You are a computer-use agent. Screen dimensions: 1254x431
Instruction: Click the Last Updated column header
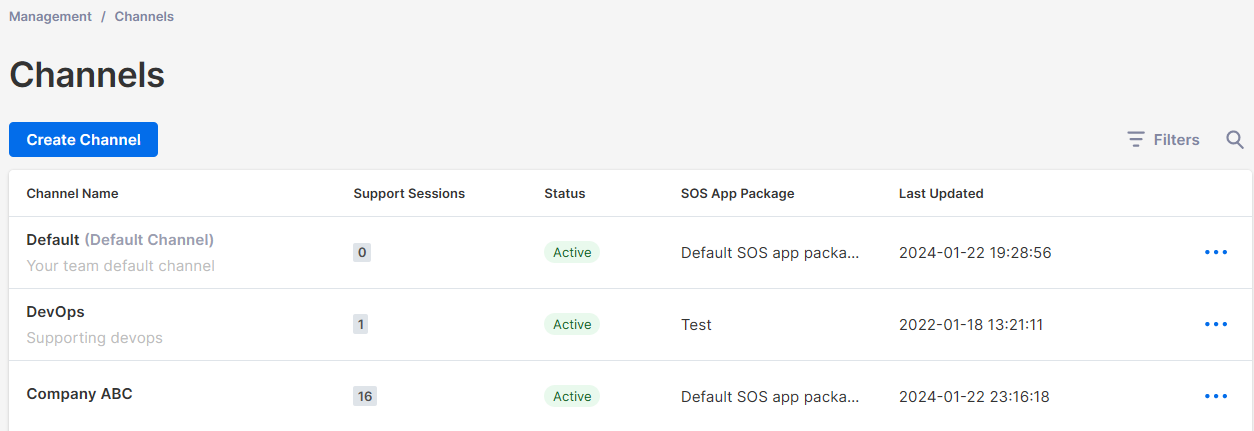(941, 193)
